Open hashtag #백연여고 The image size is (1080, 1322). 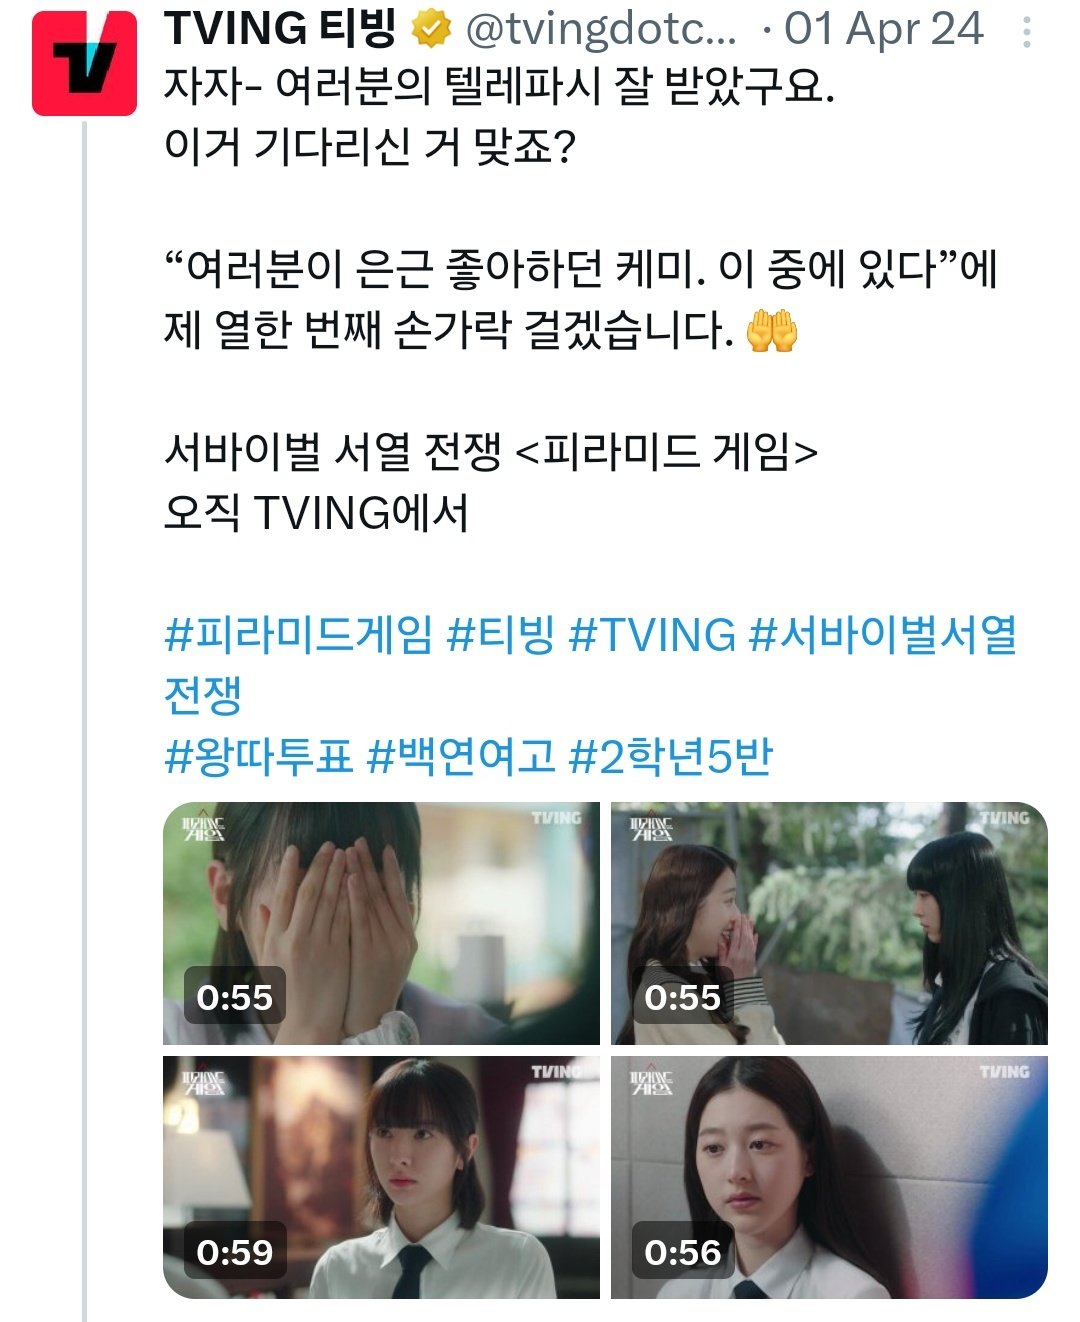[461, 756]
